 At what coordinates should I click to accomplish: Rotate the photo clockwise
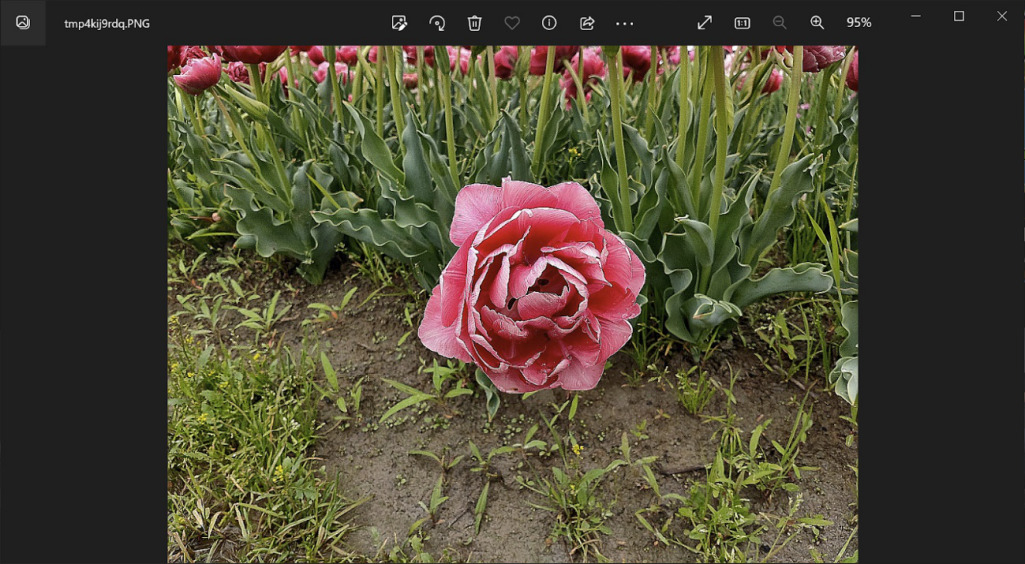click(x=437, y=23)
